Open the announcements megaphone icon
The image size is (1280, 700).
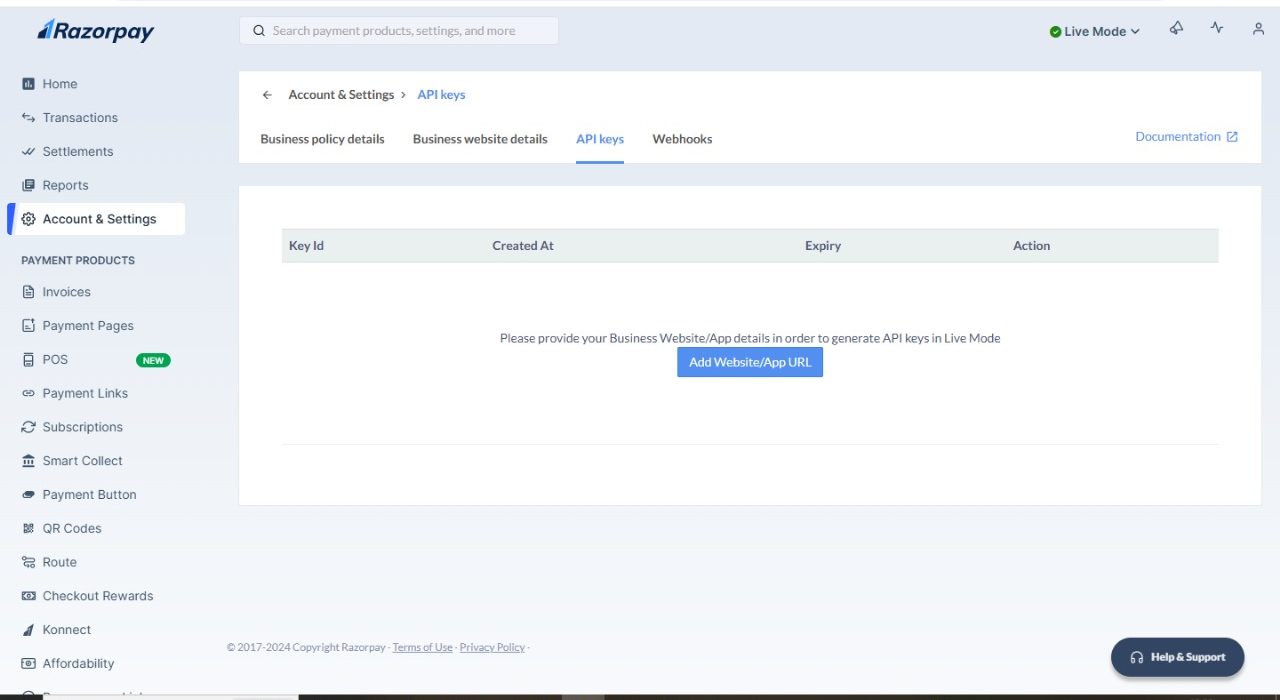point(1176,29)
